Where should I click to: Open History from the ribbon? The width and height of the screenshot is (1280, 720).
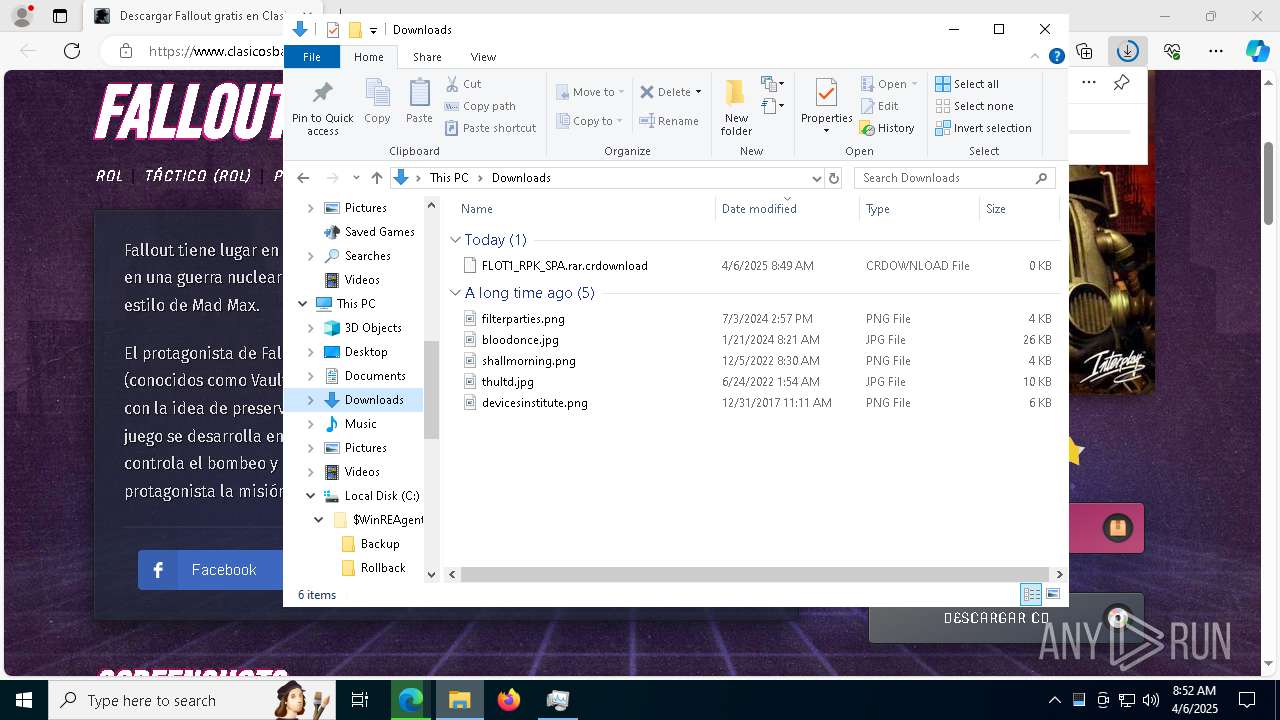tap(887, 128)
